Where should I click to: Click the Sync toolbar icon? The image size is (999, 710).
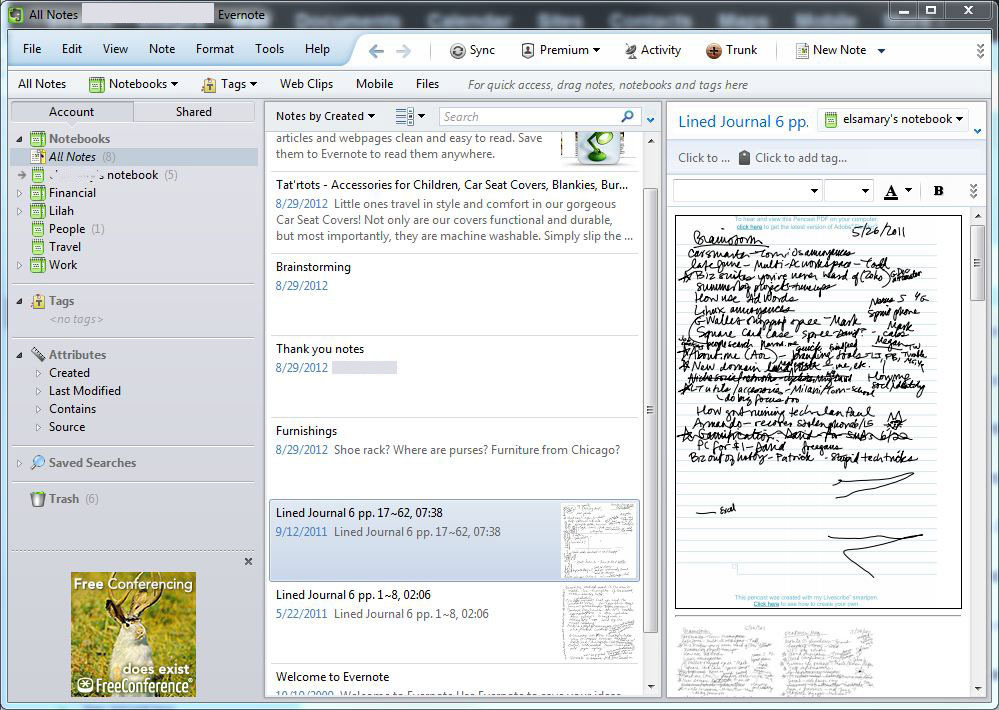458,50
